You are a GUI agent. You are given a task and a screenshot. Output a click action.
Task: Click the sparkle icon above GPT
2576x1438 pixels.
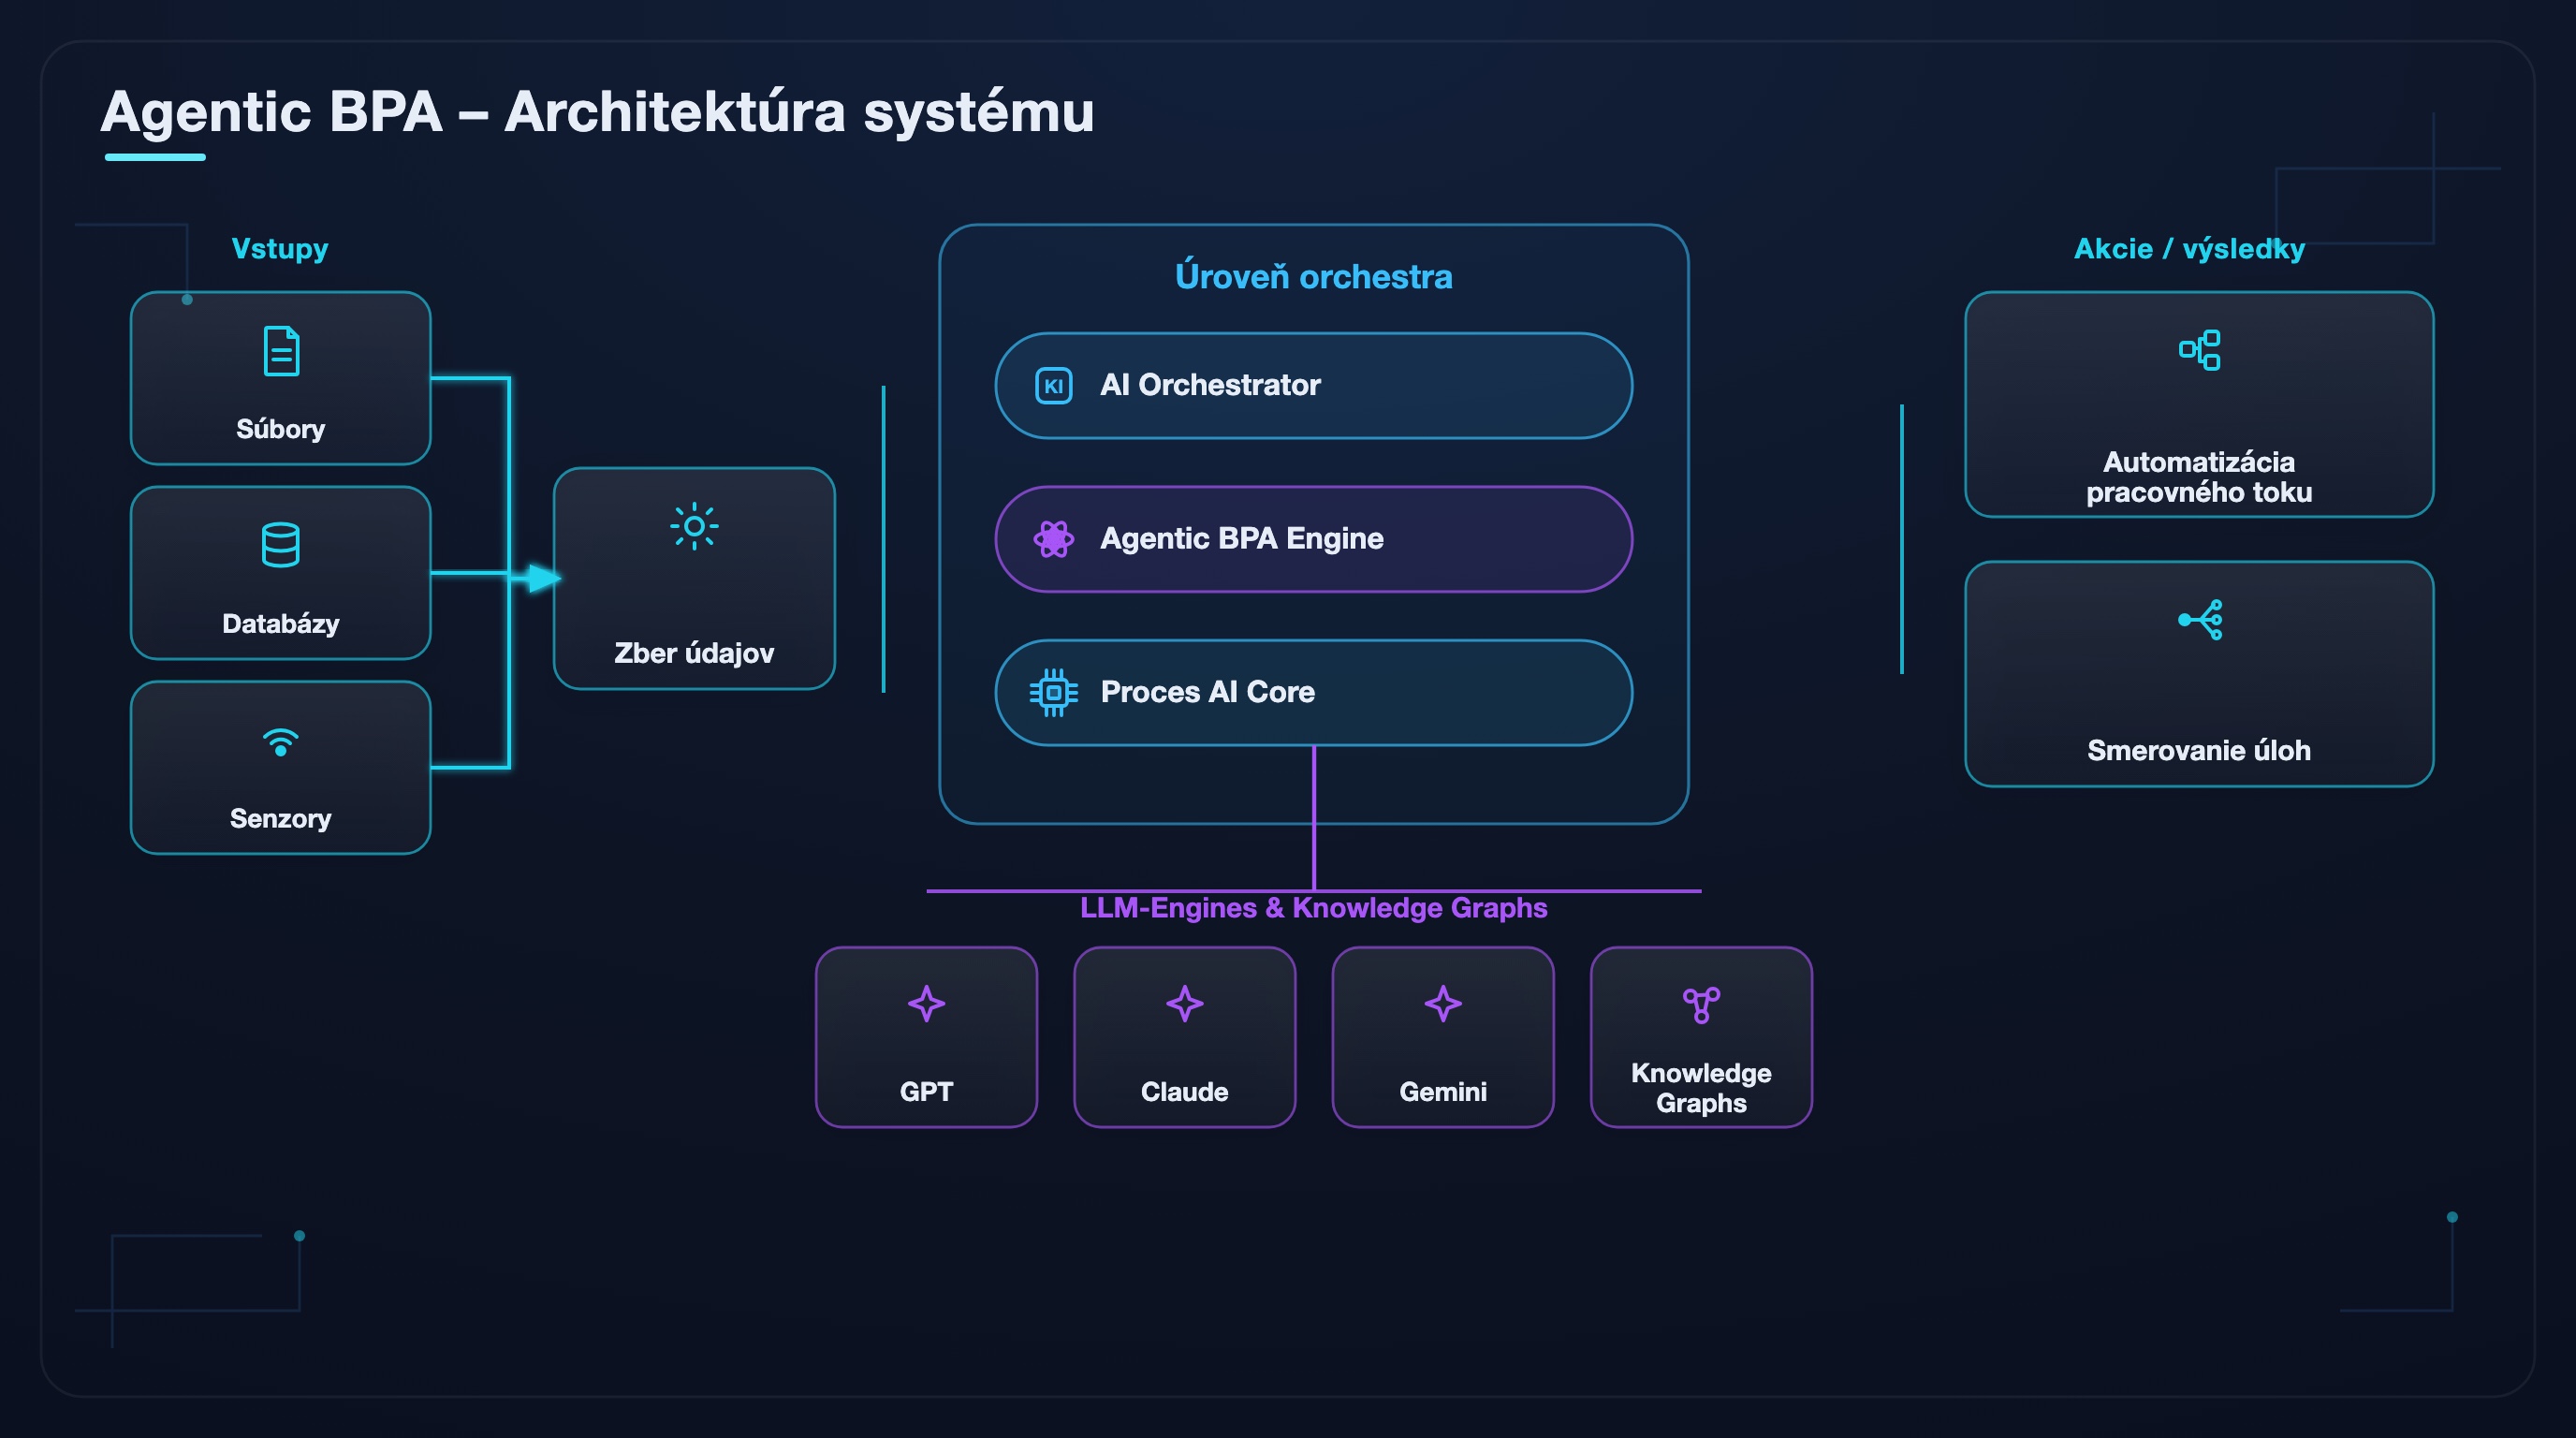[x=926, y=1003]
